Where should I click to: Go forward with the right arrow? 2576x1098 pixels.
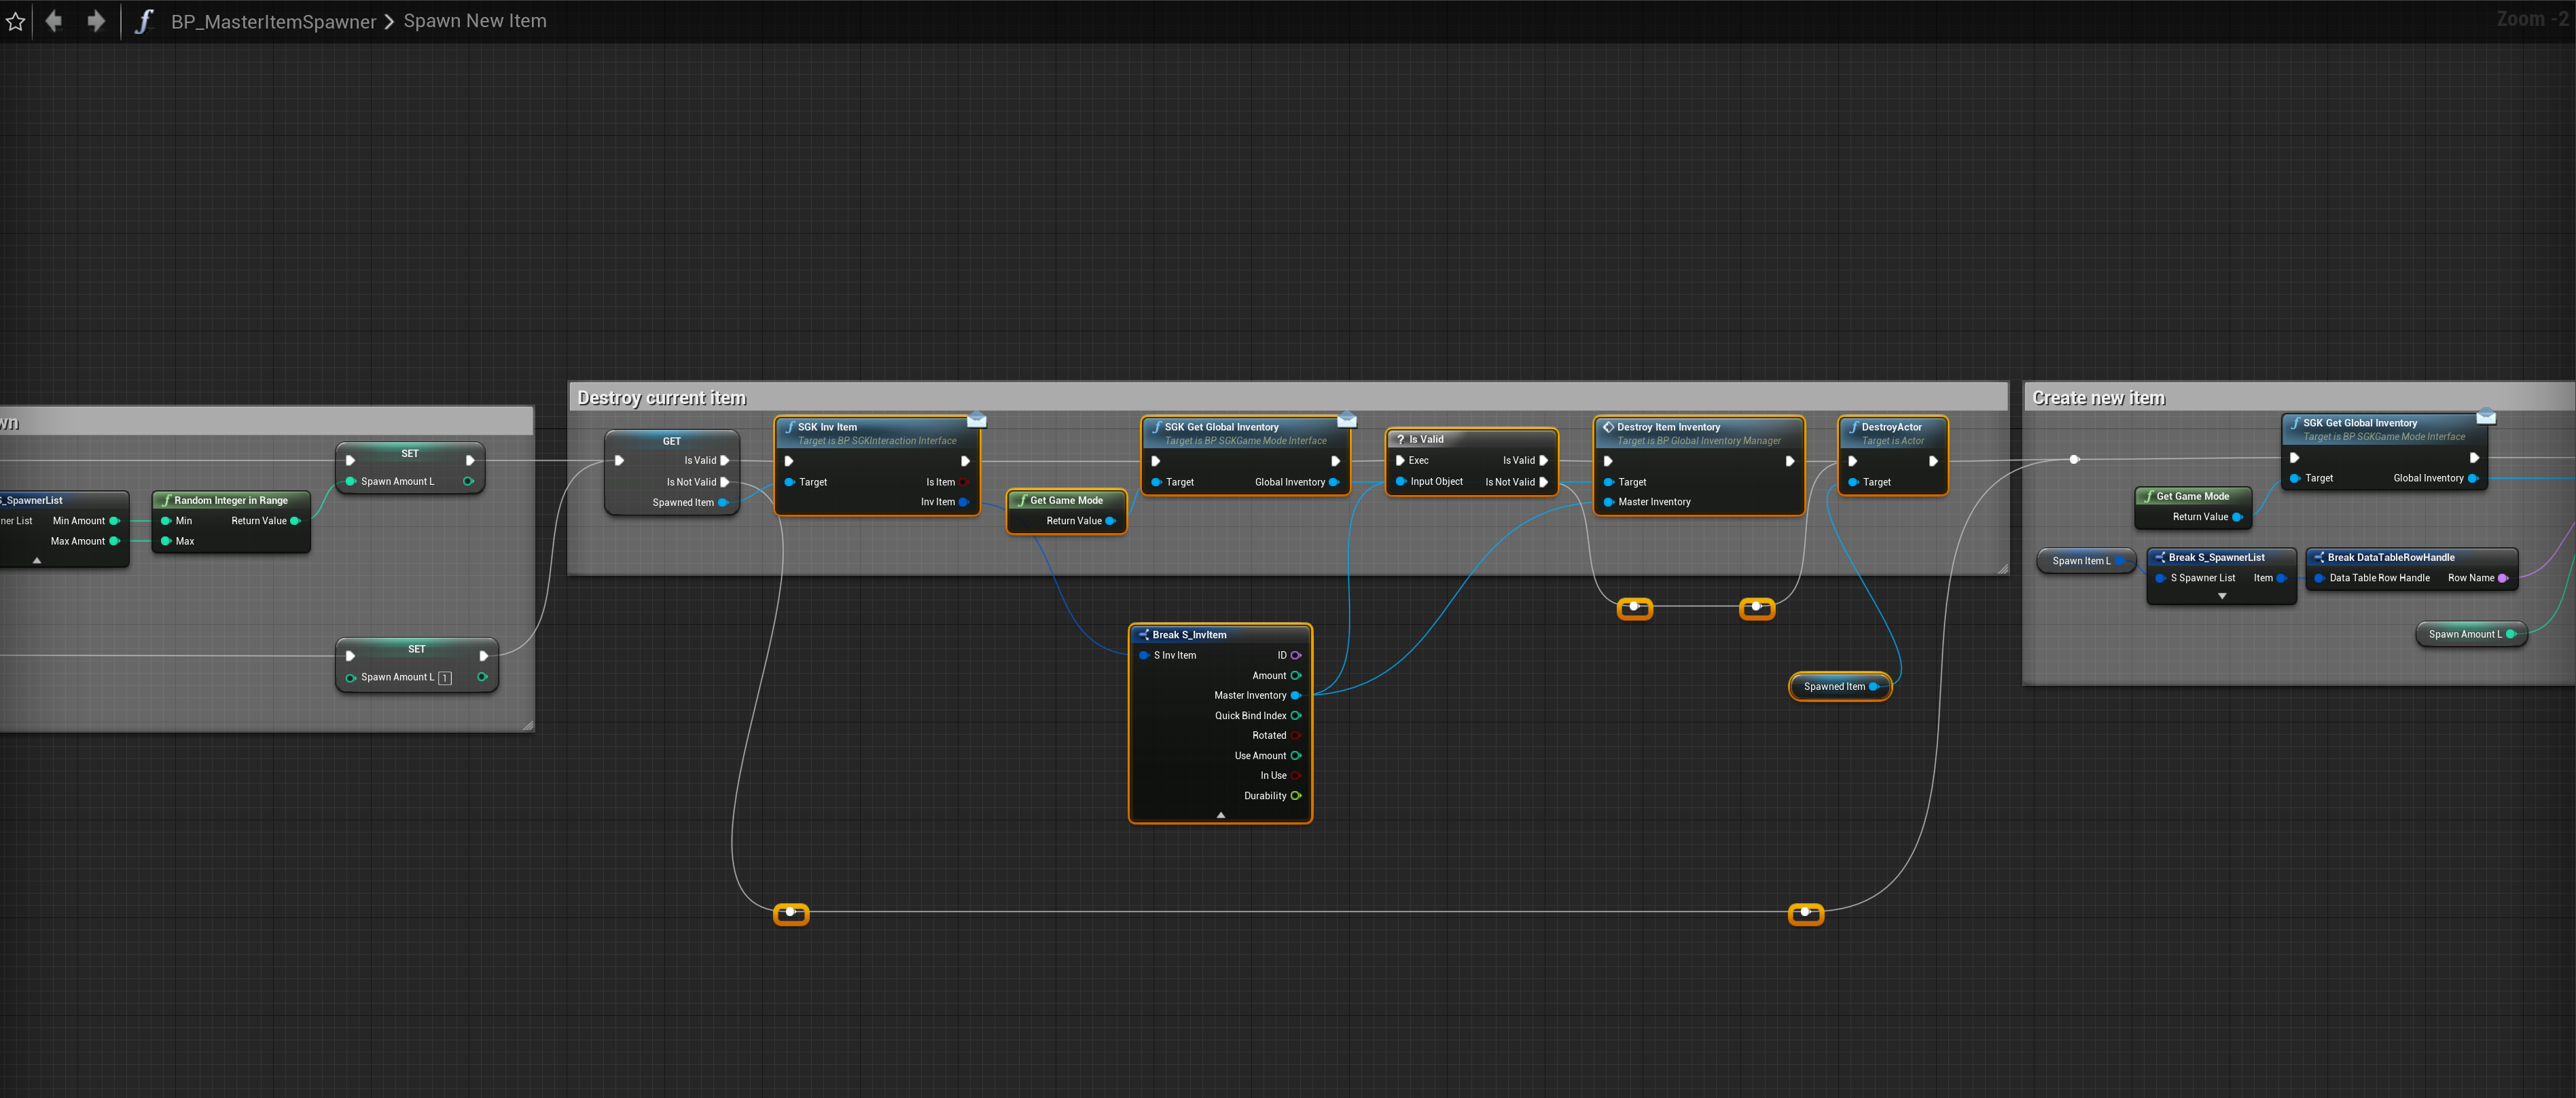tap(96, 21)
